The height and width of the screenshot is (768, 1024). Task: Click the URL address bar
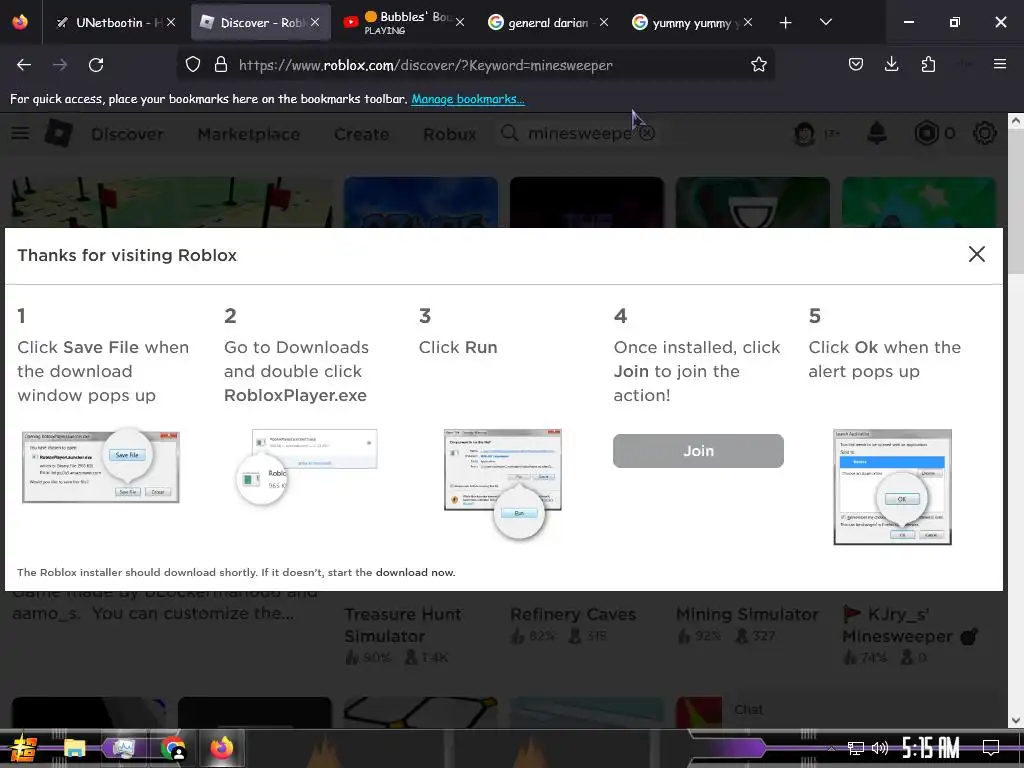point(477,65)
